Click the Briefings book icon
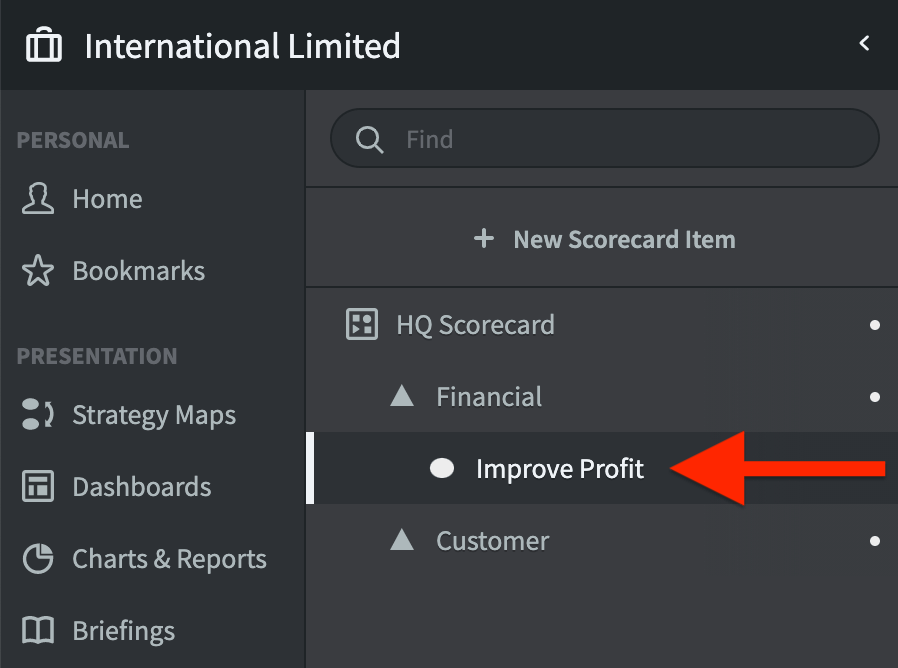The image size is (898, 668). tap(38, 631)
